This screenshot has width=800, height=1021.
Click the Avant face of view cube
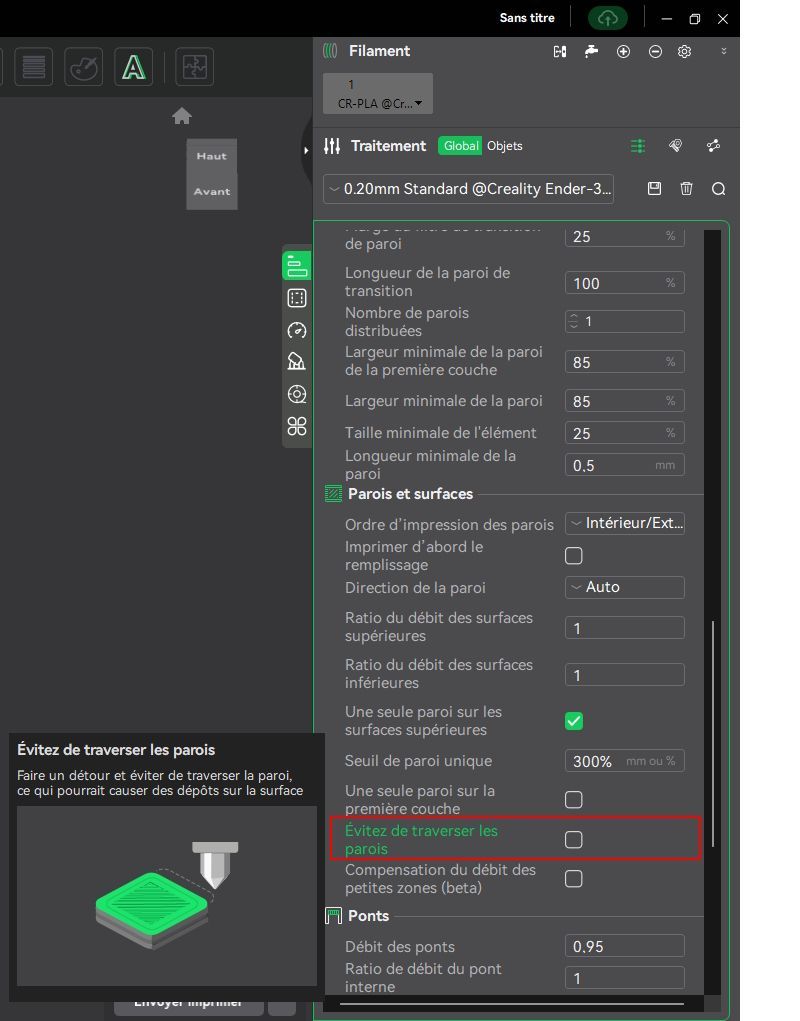(212, 191)
